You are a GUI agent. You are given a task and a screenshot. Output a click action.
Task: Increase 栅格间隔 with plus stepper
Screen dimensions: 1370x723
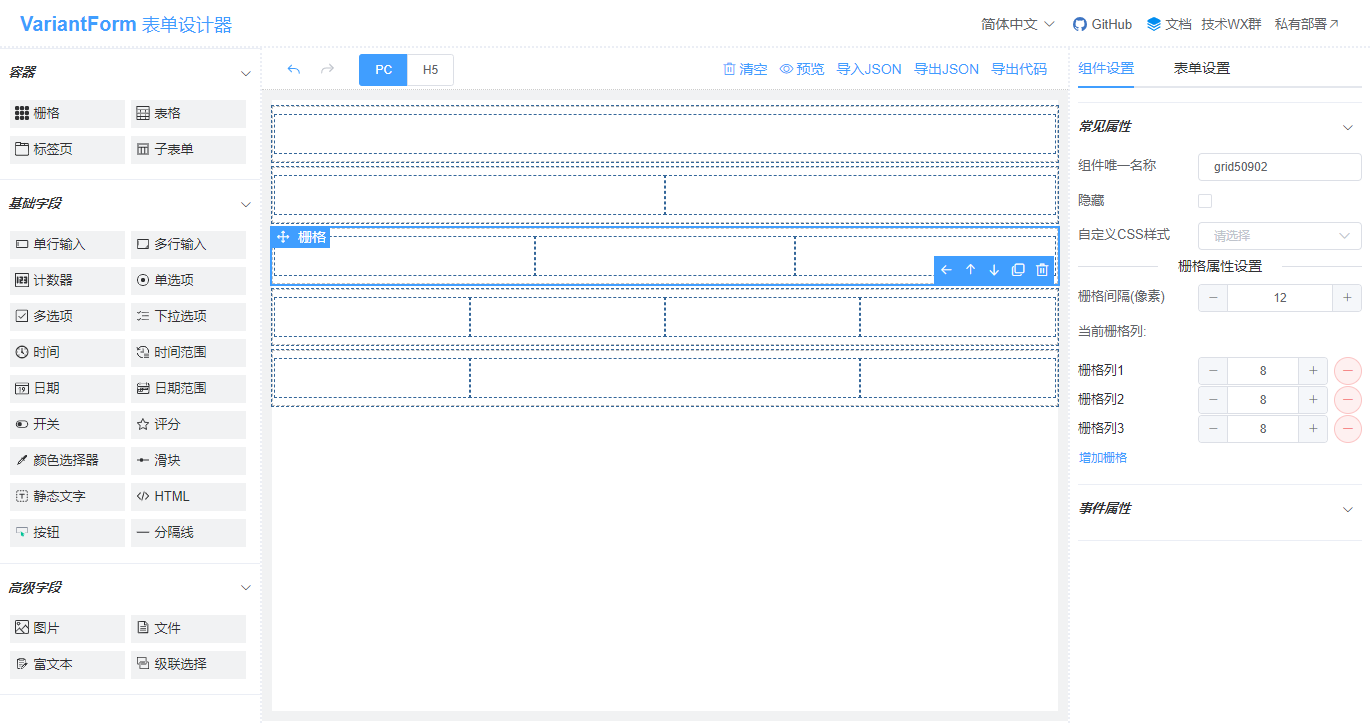[1347, 298]
